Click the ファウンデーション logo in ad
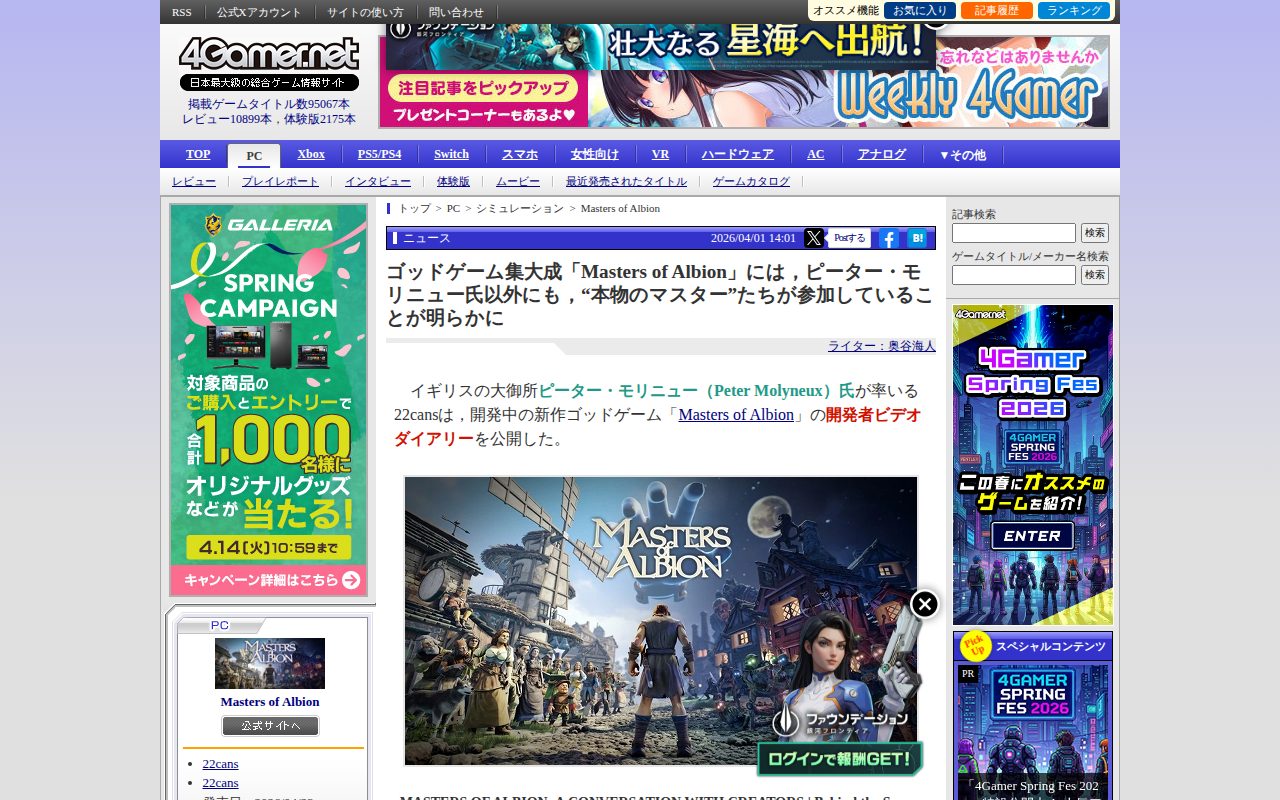Viewport: 1280px width, 800px height. pos(840,719)
